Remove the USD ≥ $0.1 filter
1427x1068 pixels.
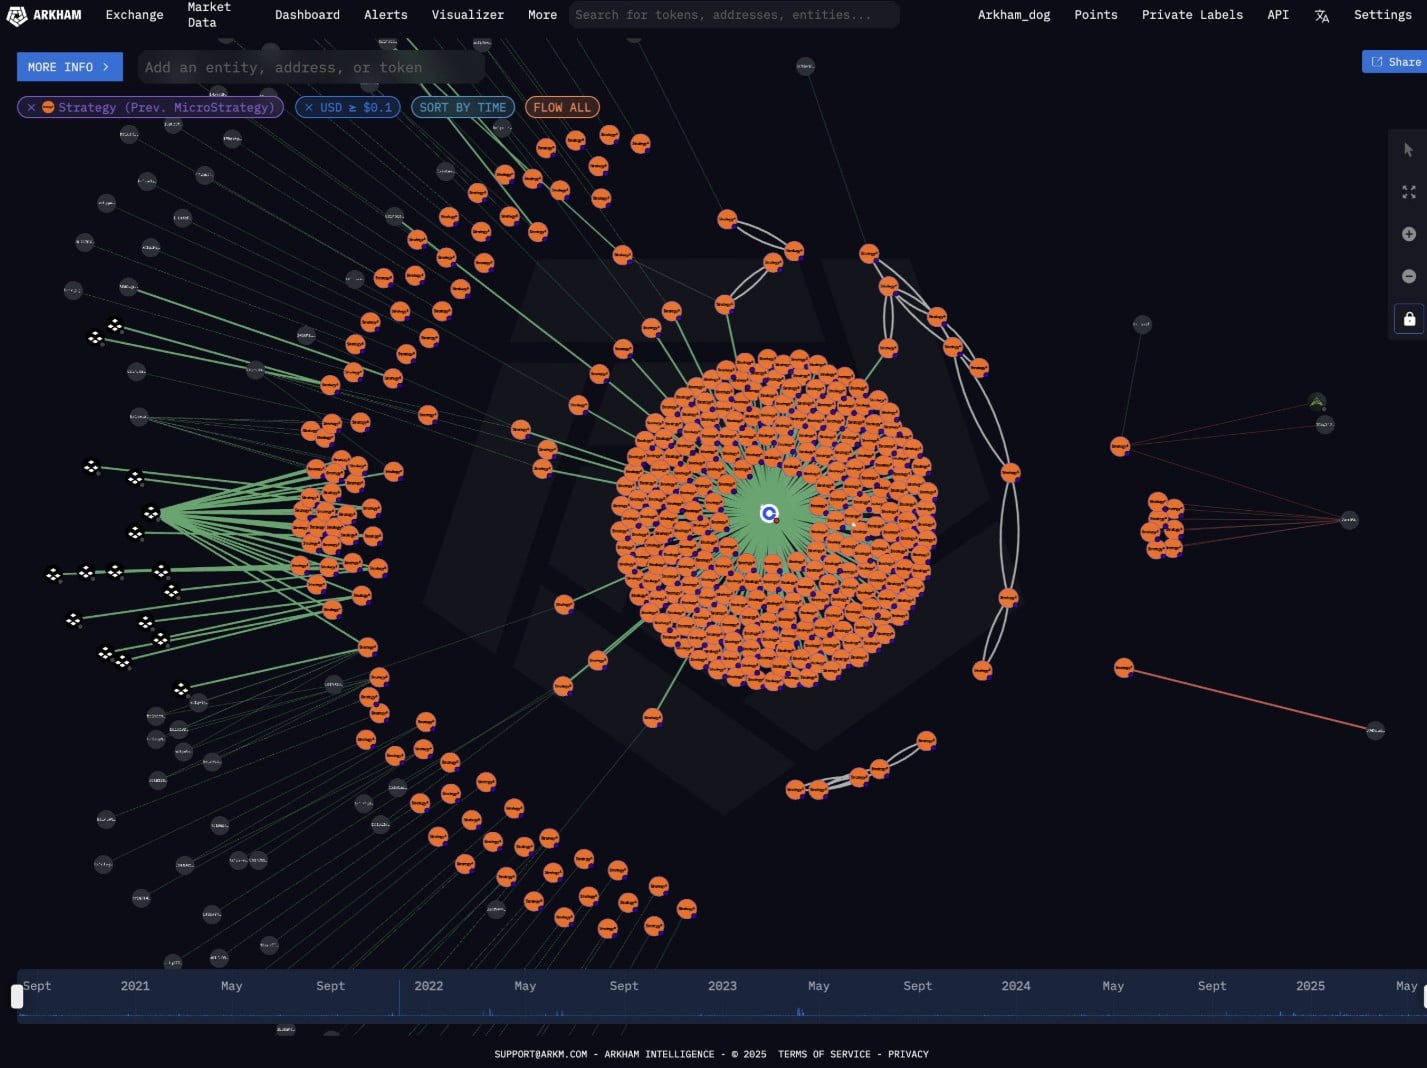pyautogui.click(x=309, y=107)
